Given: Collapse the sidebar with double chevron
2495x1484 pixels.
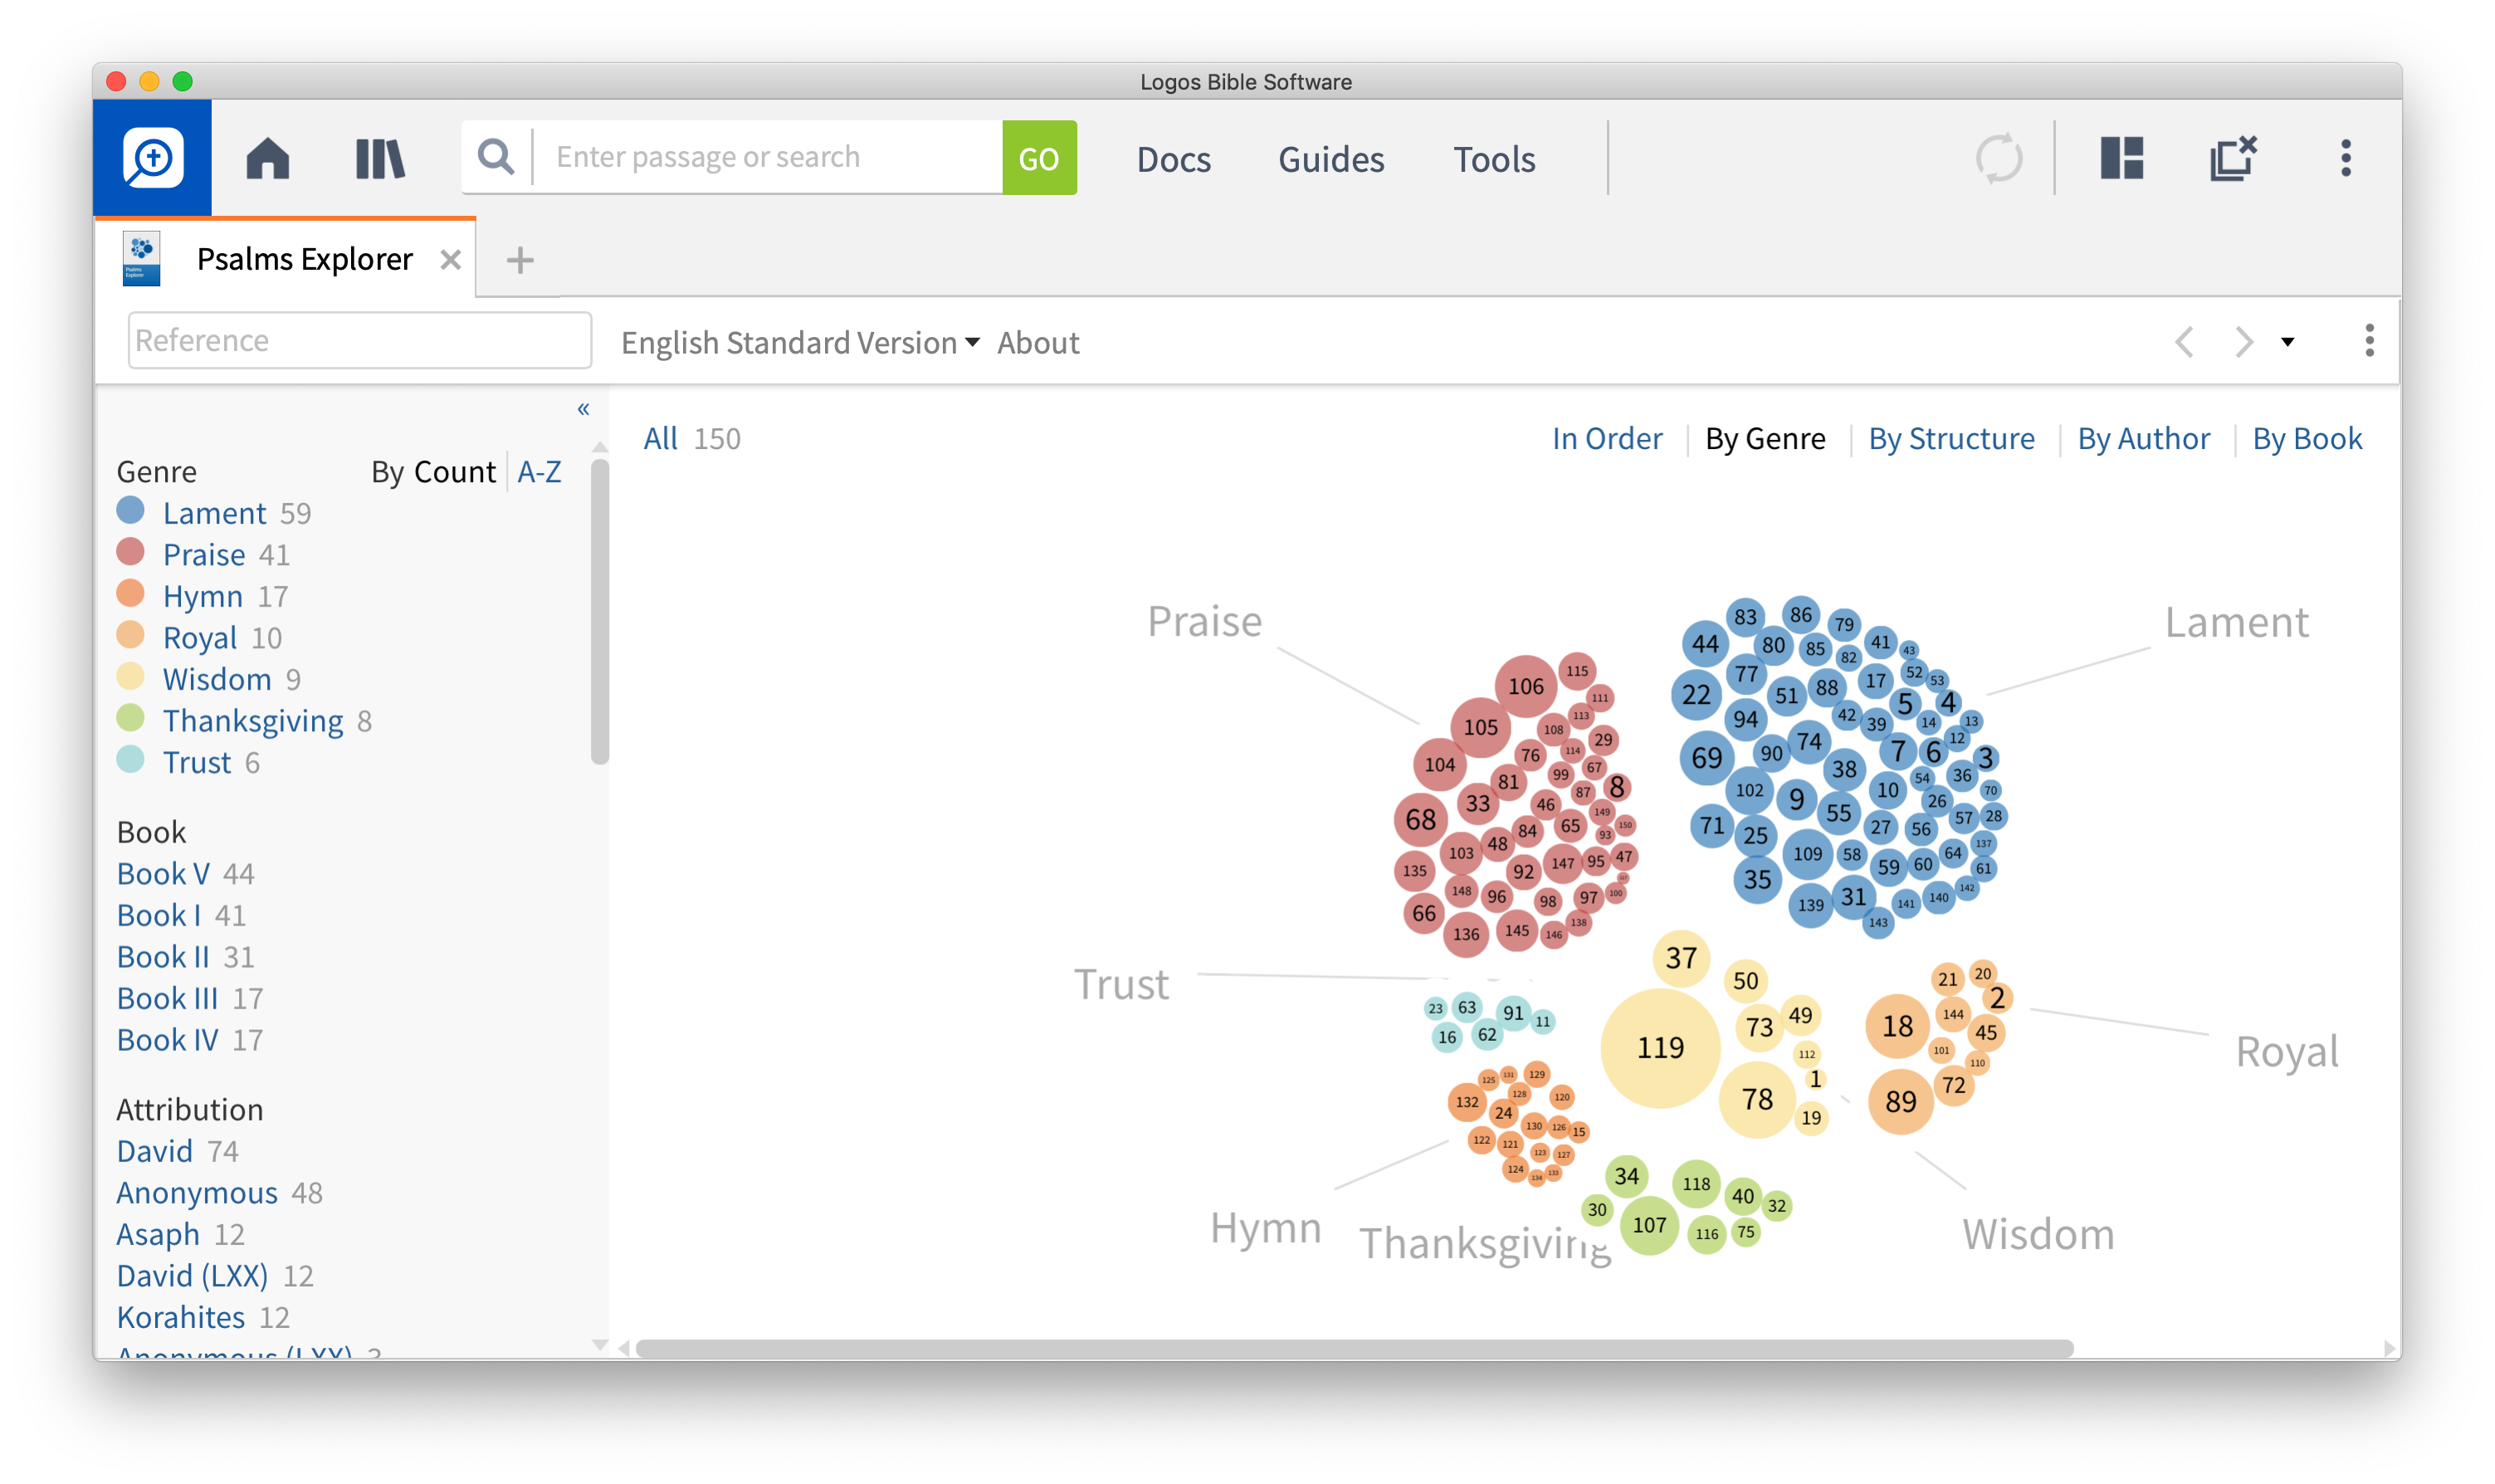Looking at the screenshot, I should pyautogui.click(x=583, y=408).
